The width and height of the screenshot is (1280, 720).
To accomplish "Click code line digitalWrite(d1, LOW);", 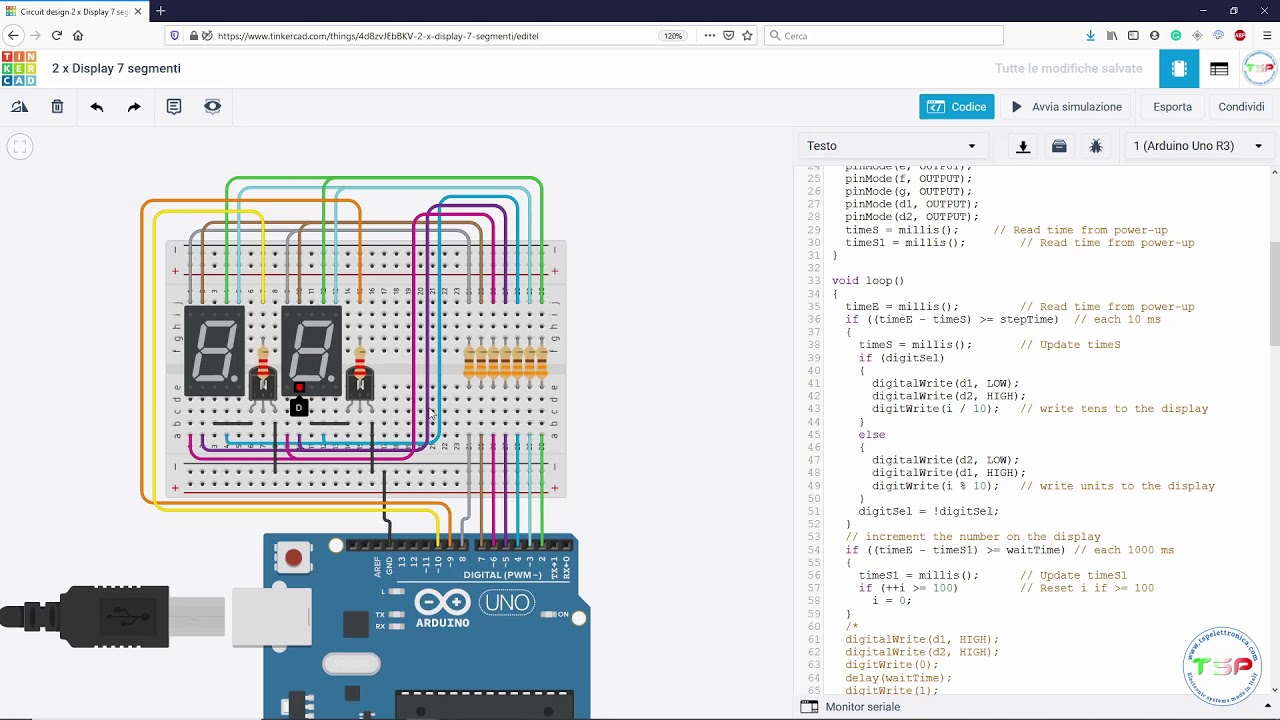I will (x=945, y=383).
